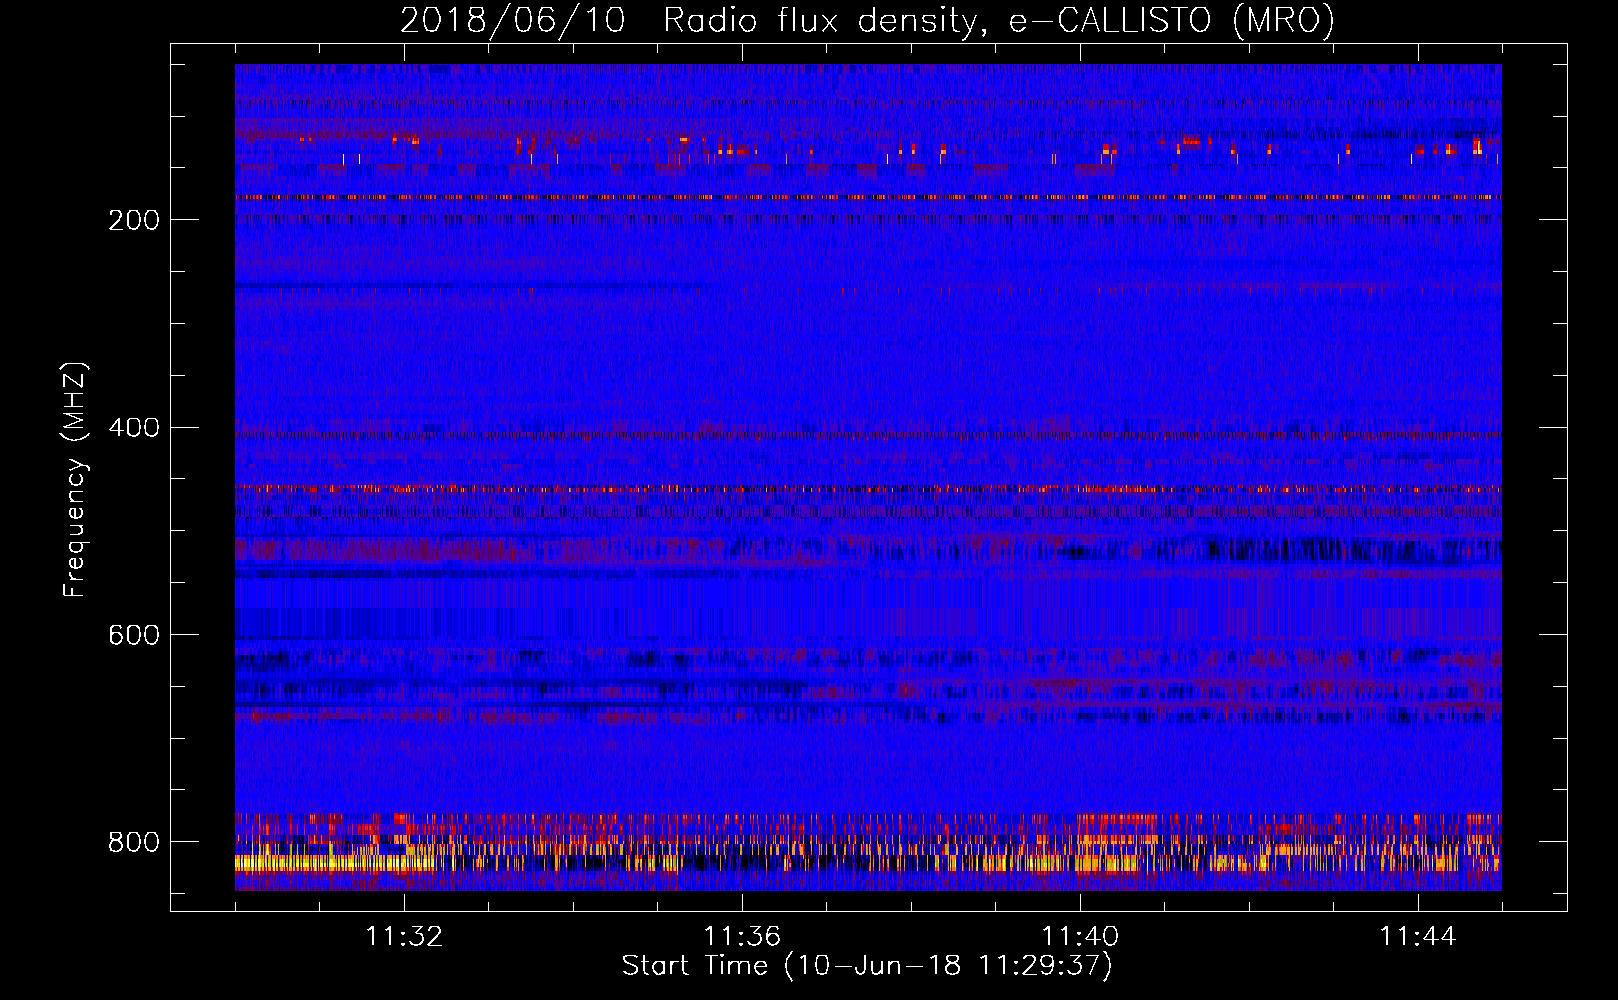Click the '11:40' time tick label
The image size is (1618, 1000).
point(1080,937)
